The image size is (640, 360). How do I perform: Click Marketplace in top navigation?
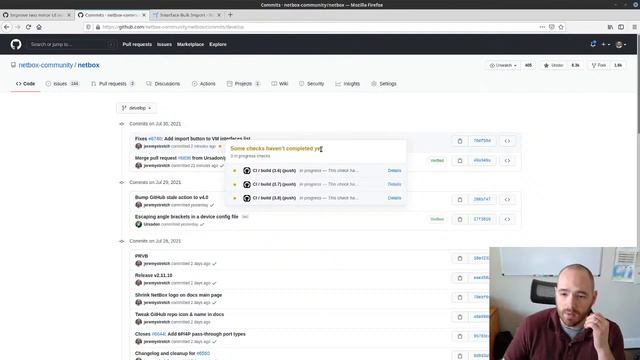(x=190, y=44)
